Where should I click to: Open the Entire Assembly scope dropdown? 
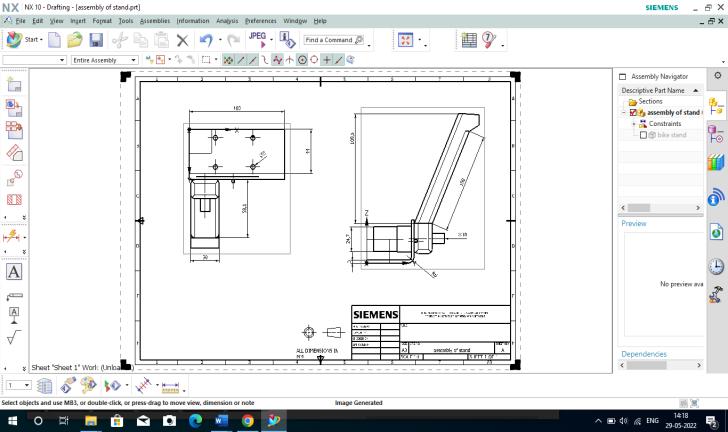[x=134, y=60]
